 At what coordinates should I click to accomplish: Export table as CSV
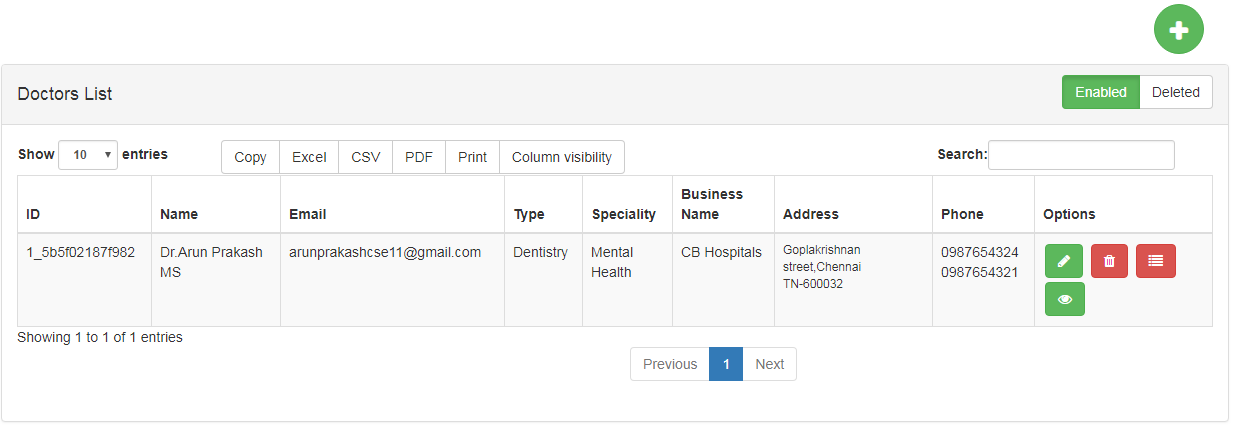click(x=365, y=157)
